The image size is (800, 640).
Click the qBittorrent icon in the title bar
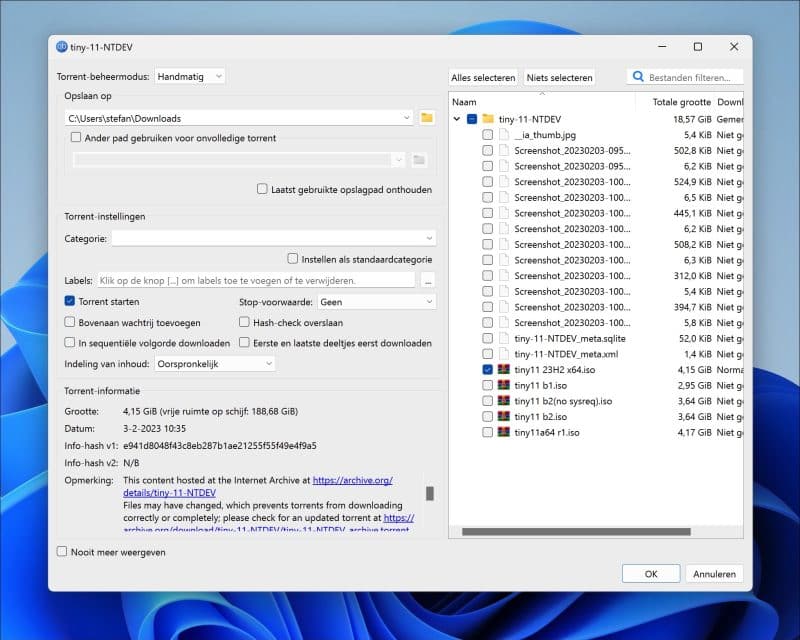tap(61, 47)
